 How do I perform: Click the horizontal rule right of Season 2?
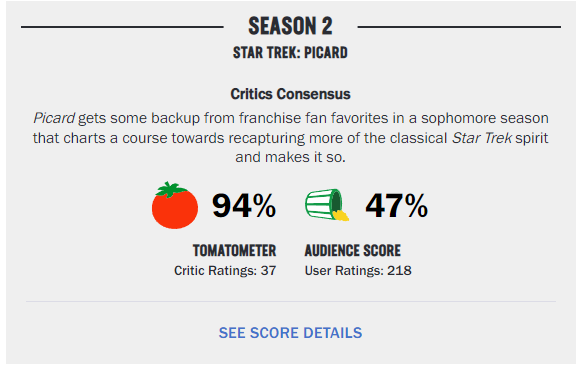point(459,27)
